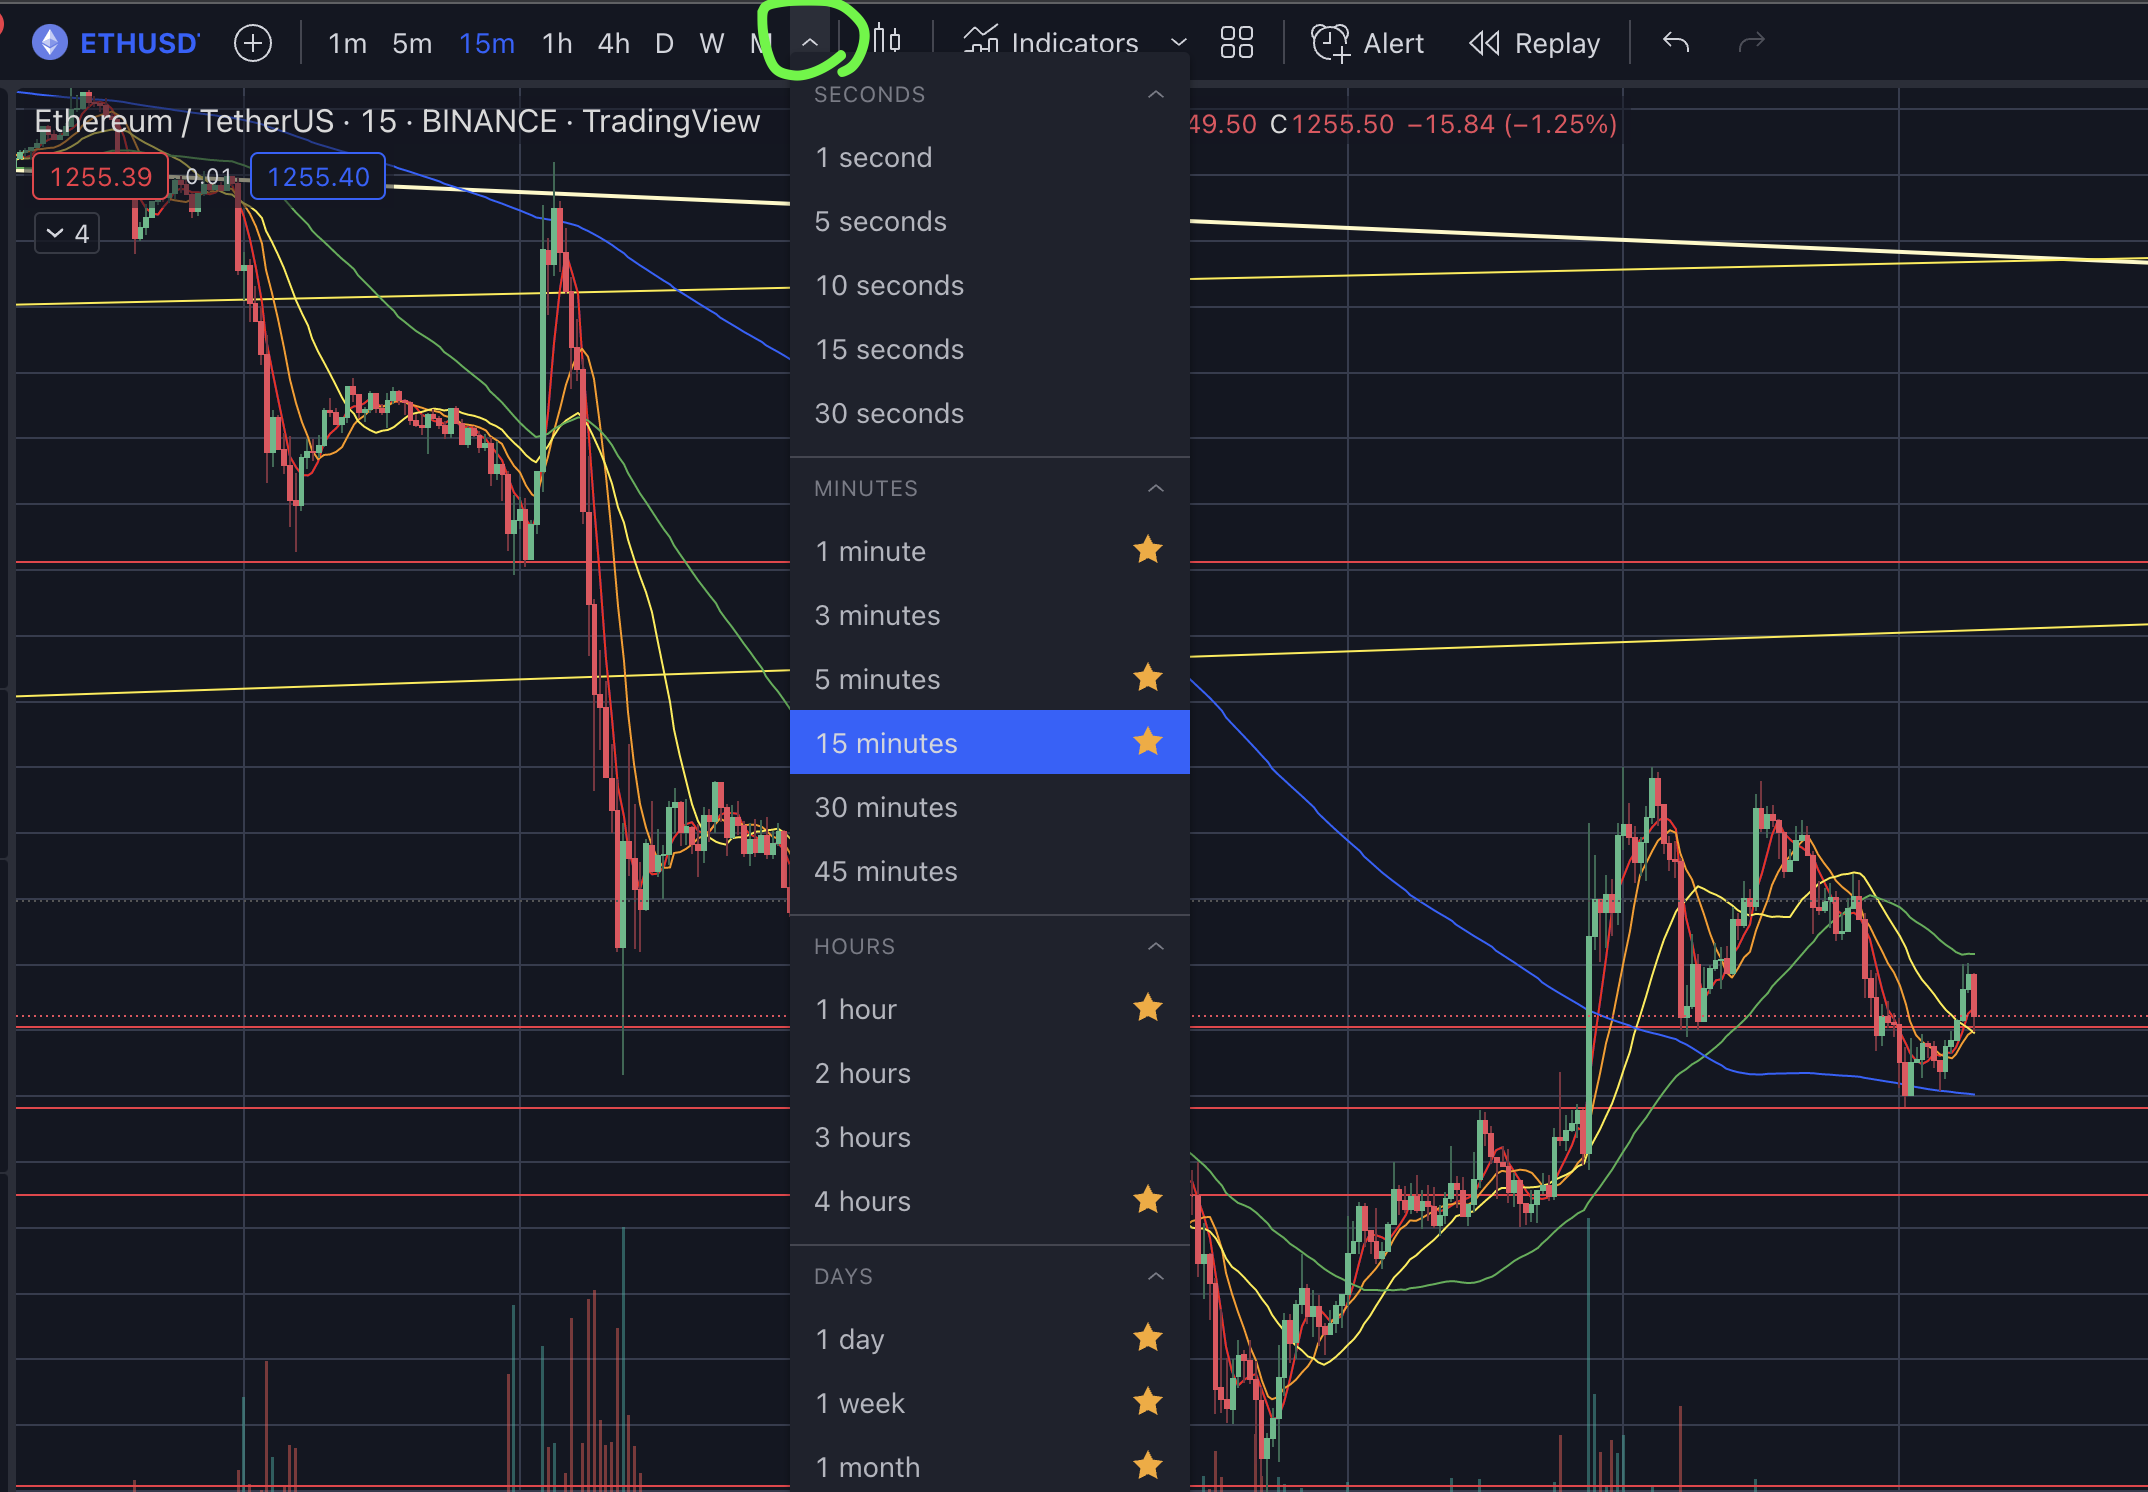Open the indicator templates grid icon
Screen dimensions: 2148x1492
pyautogui.click(x=1236, y=42)
